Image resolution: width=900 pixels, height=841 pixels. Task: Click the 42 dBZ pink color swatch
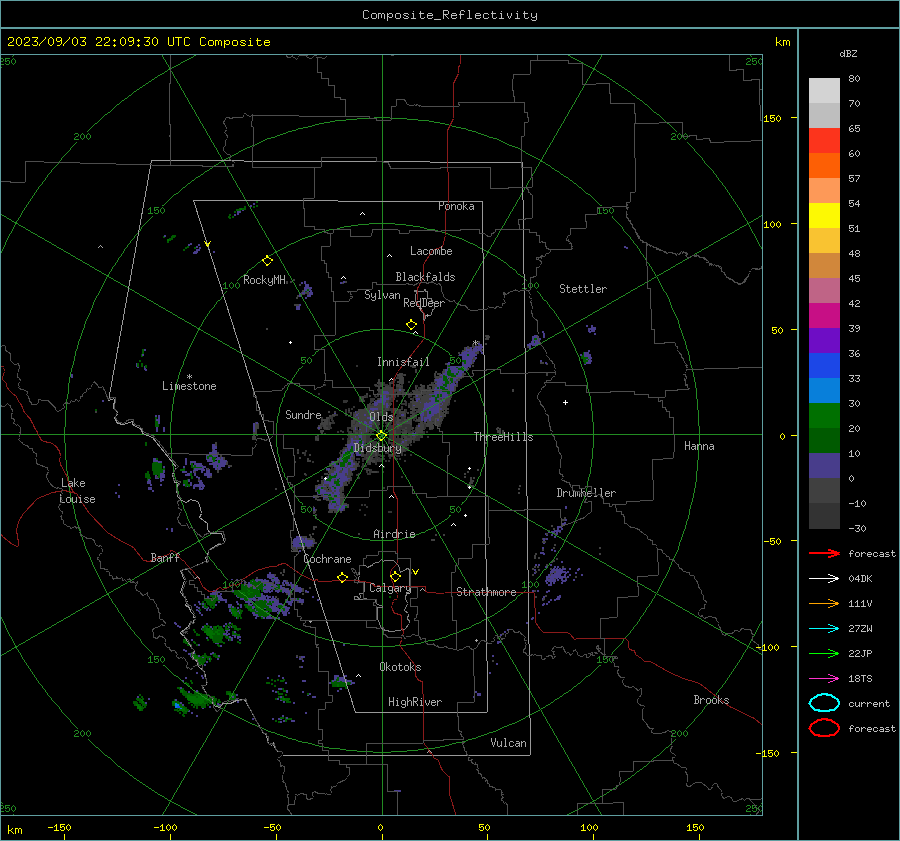[824, 290]
